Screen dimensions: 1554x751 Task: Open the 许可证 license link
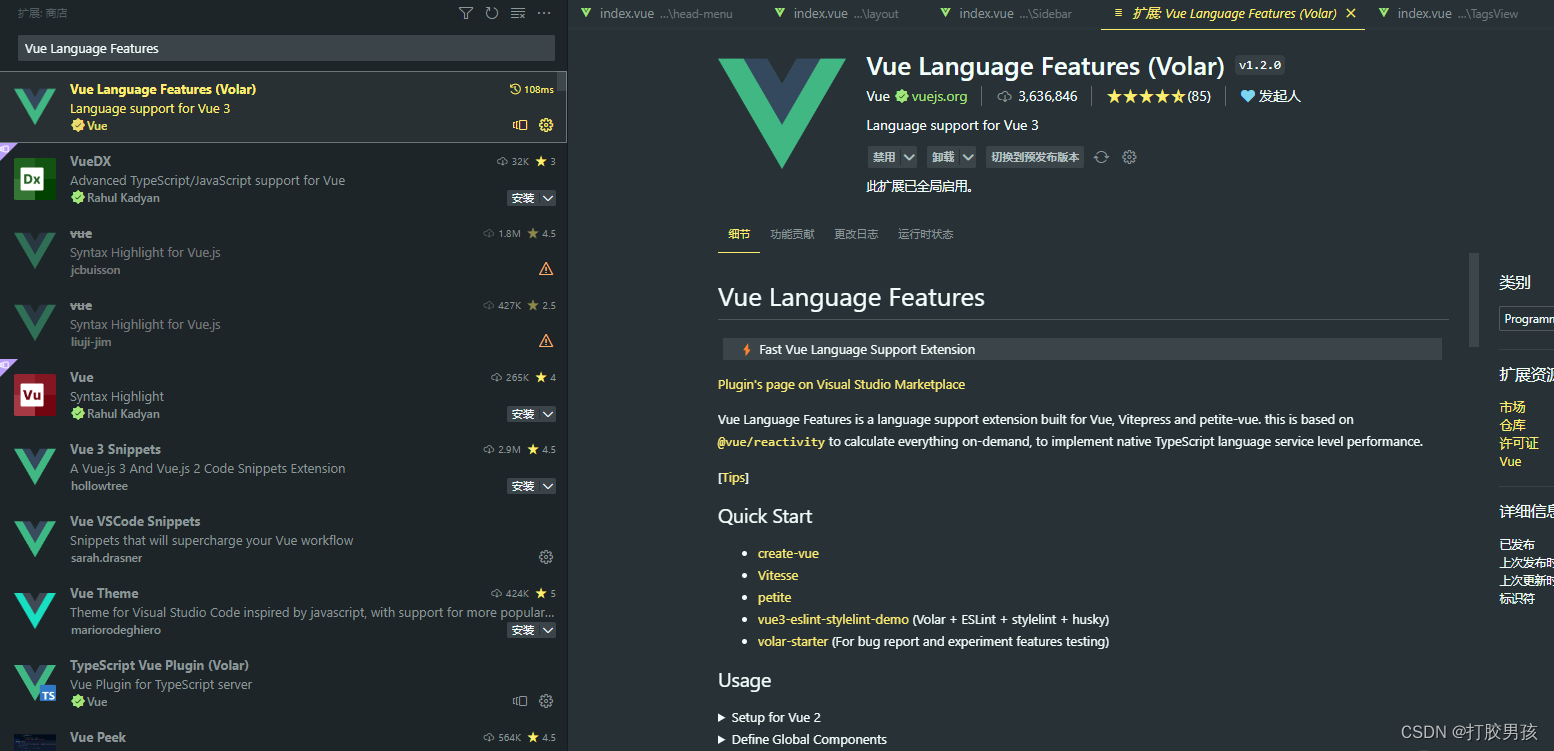(x=1519, y=443)
